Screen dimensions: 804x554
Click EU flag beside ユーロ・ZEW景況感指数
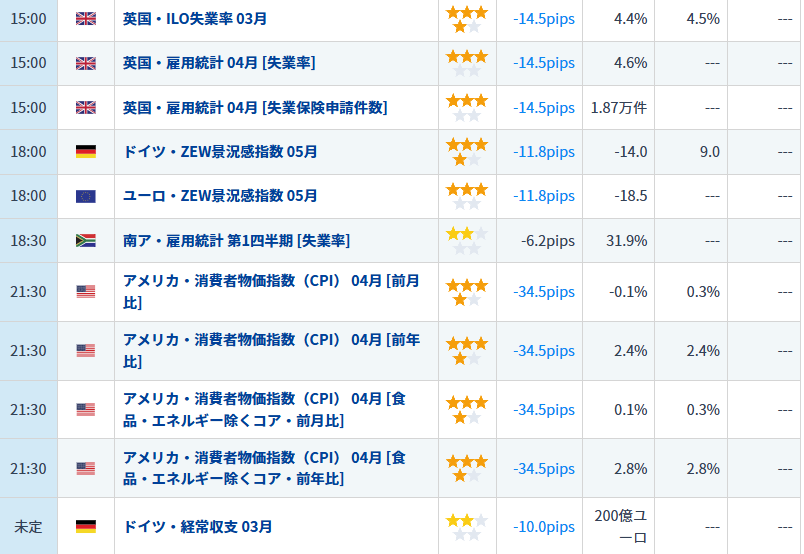(x=86, y=196)
